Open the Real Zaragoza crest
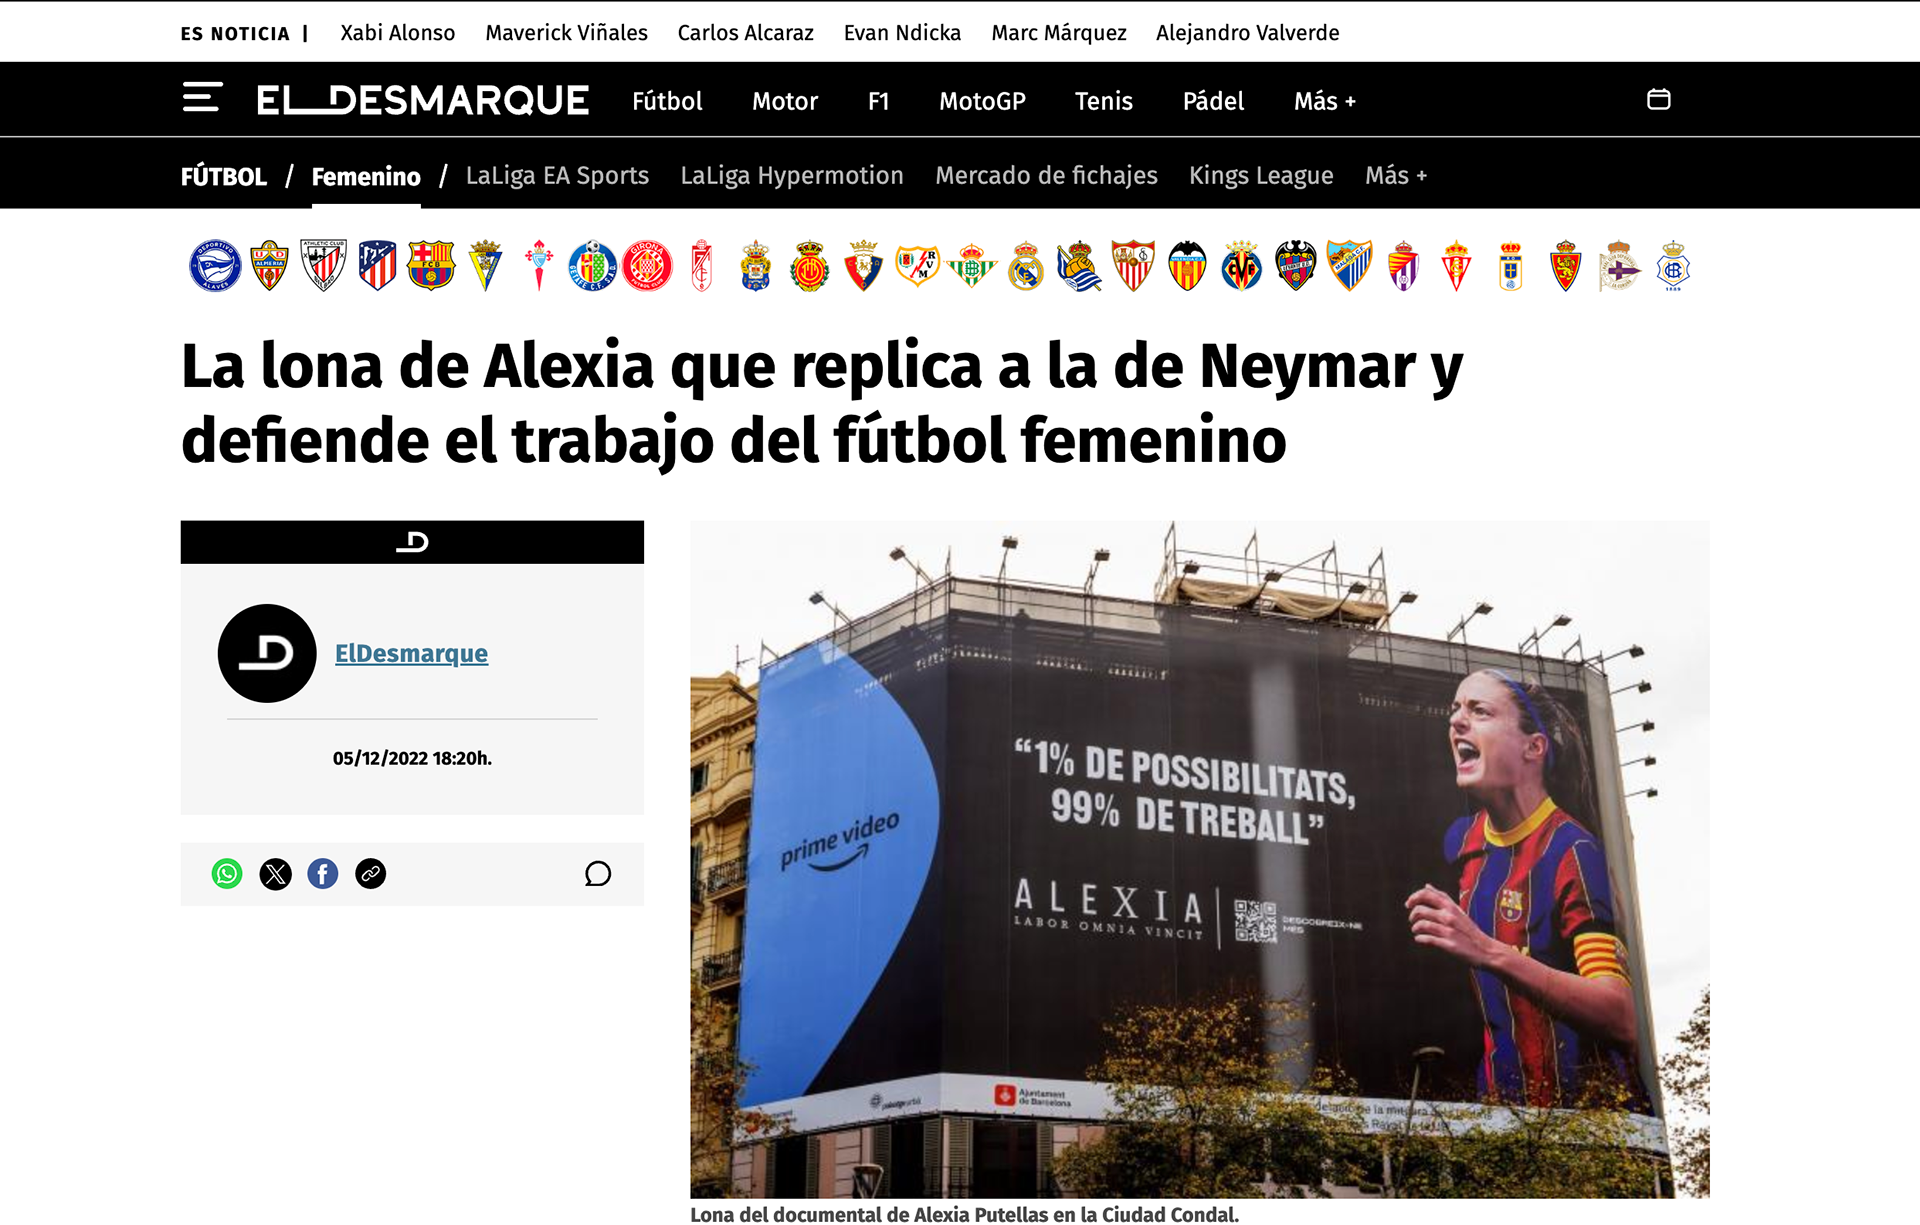Image resolution: width=1920 pixels, height=1225 pixels. click(1565, 266)
